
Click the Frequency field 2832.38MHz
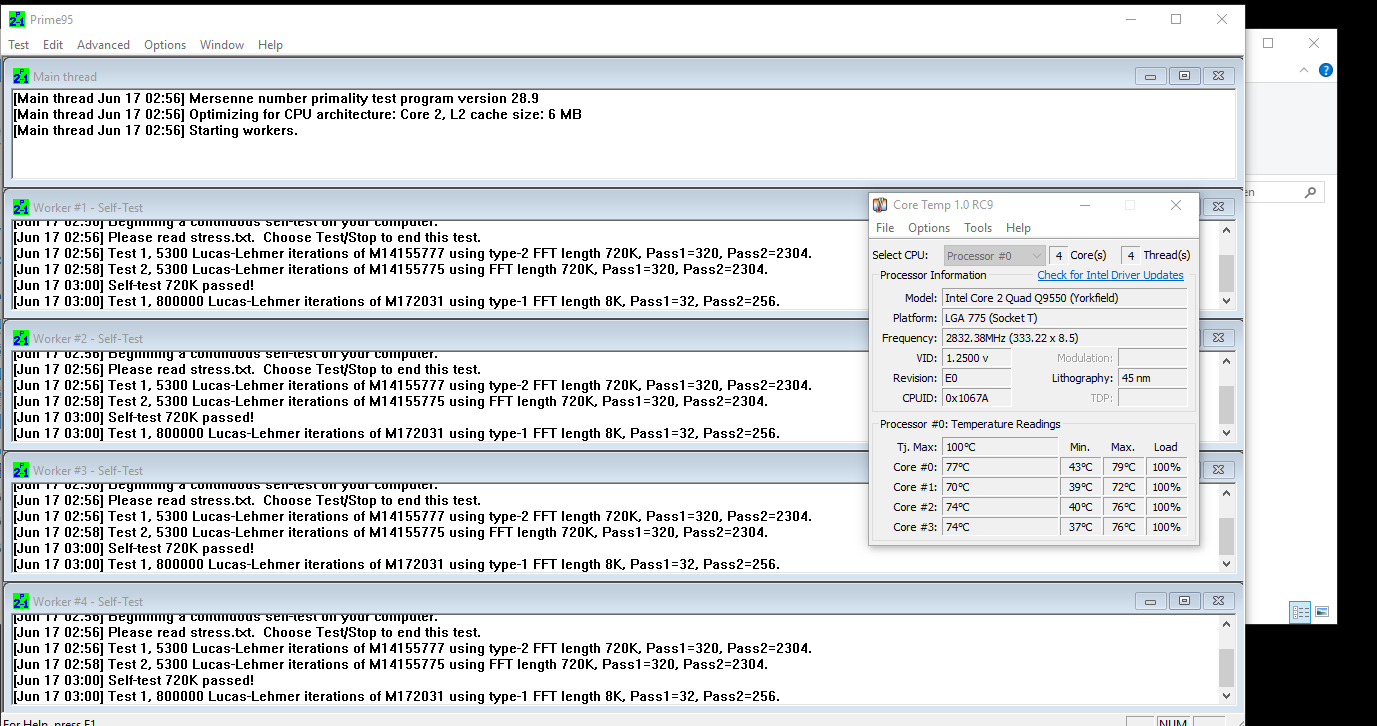pos(1065,338)
